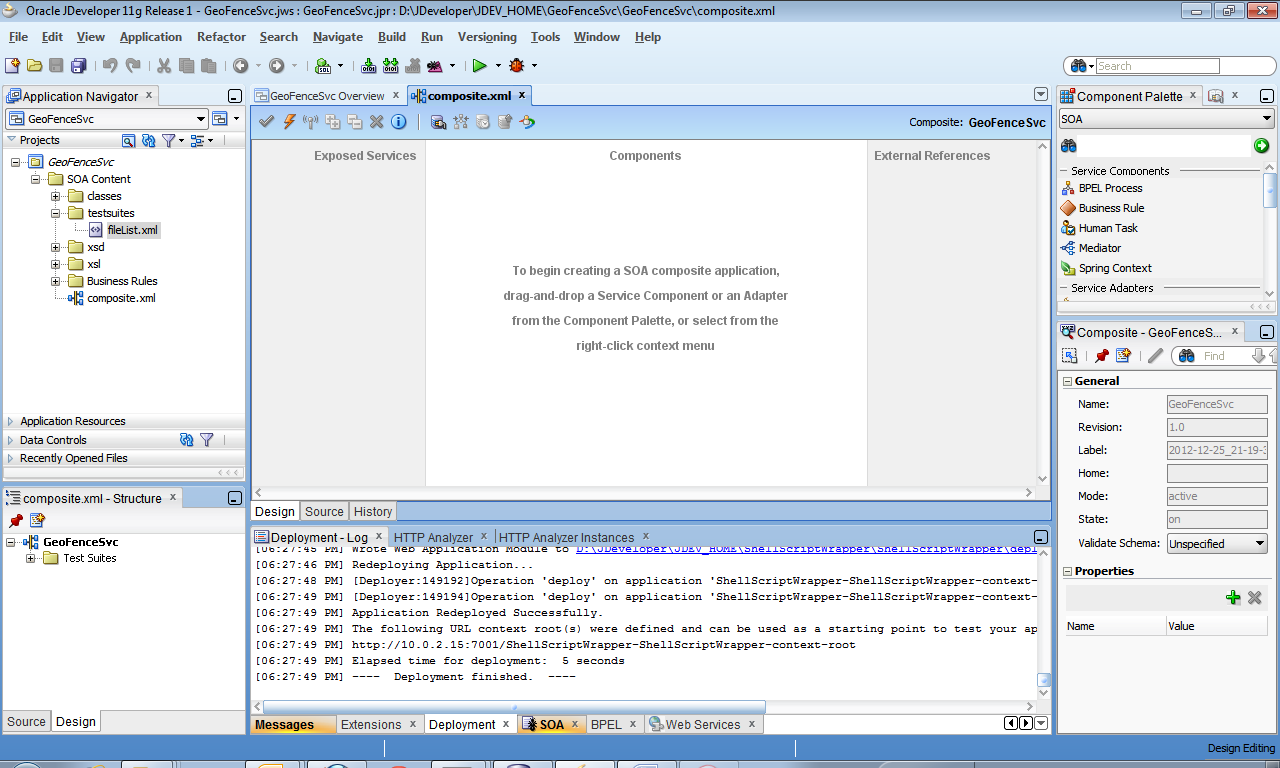Image resolution: width=1280 pixels, height=768 pixels.
Task: Click the New gallery icon in main toolbar
Action: pos(12,65)
